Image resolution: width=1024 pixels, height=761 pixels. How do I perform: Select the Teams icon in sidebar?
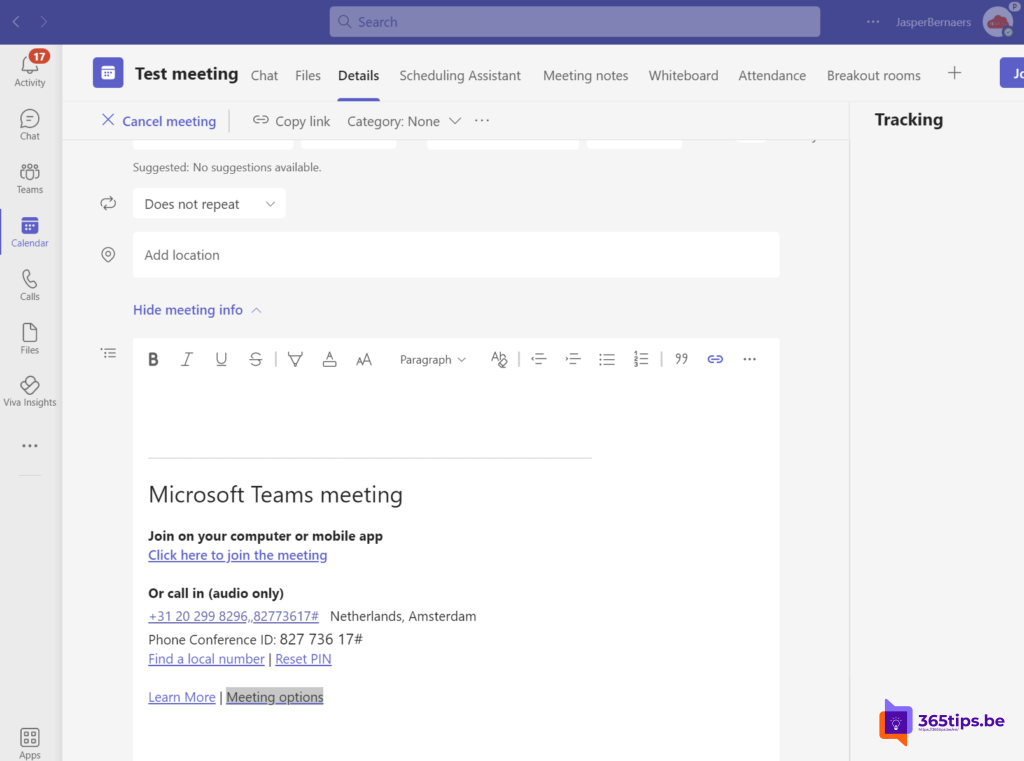tap(29, 176)
